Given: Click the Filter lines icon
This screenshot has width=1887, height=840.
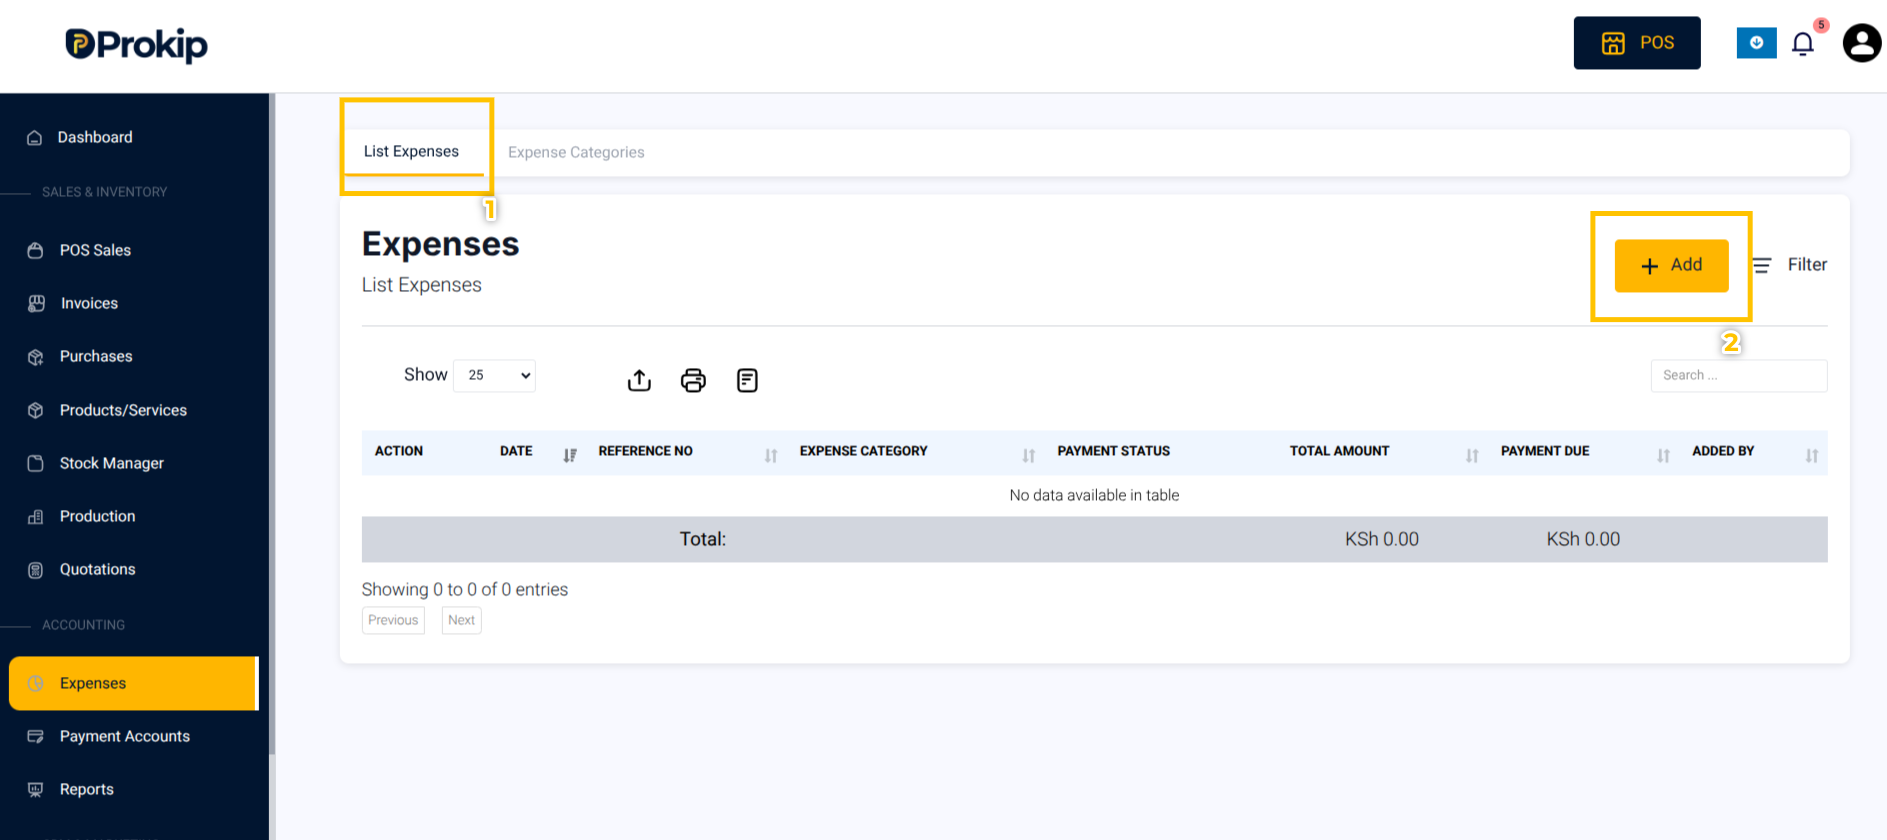Looking at the screenshot, I should 1762,265.
